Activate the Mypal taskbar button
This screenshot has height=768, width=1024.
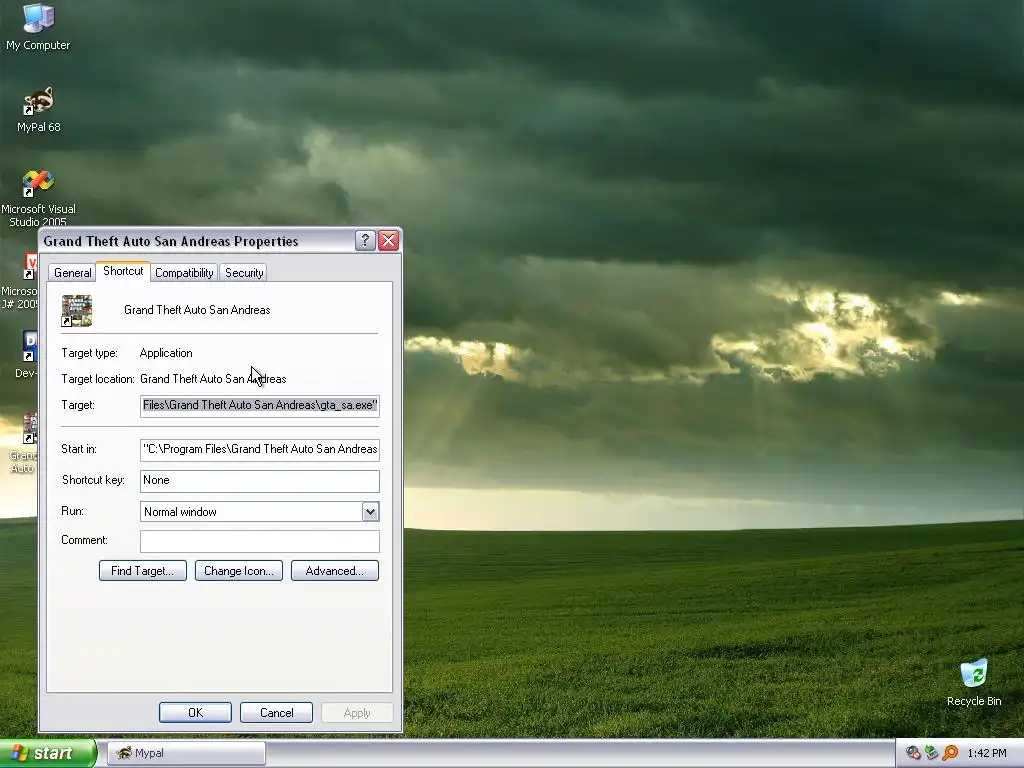click(x=186, y=753)
